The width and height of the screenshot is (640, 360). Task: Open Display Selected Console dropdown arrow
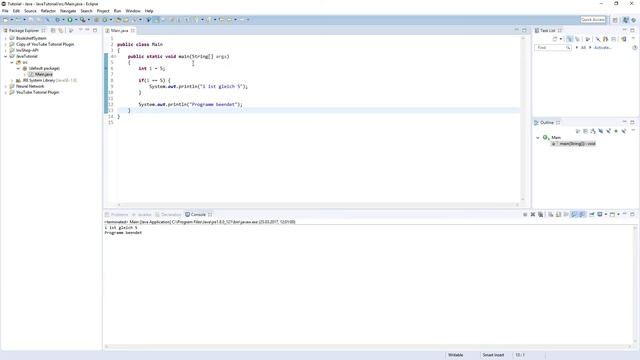(x=606, y=214)
